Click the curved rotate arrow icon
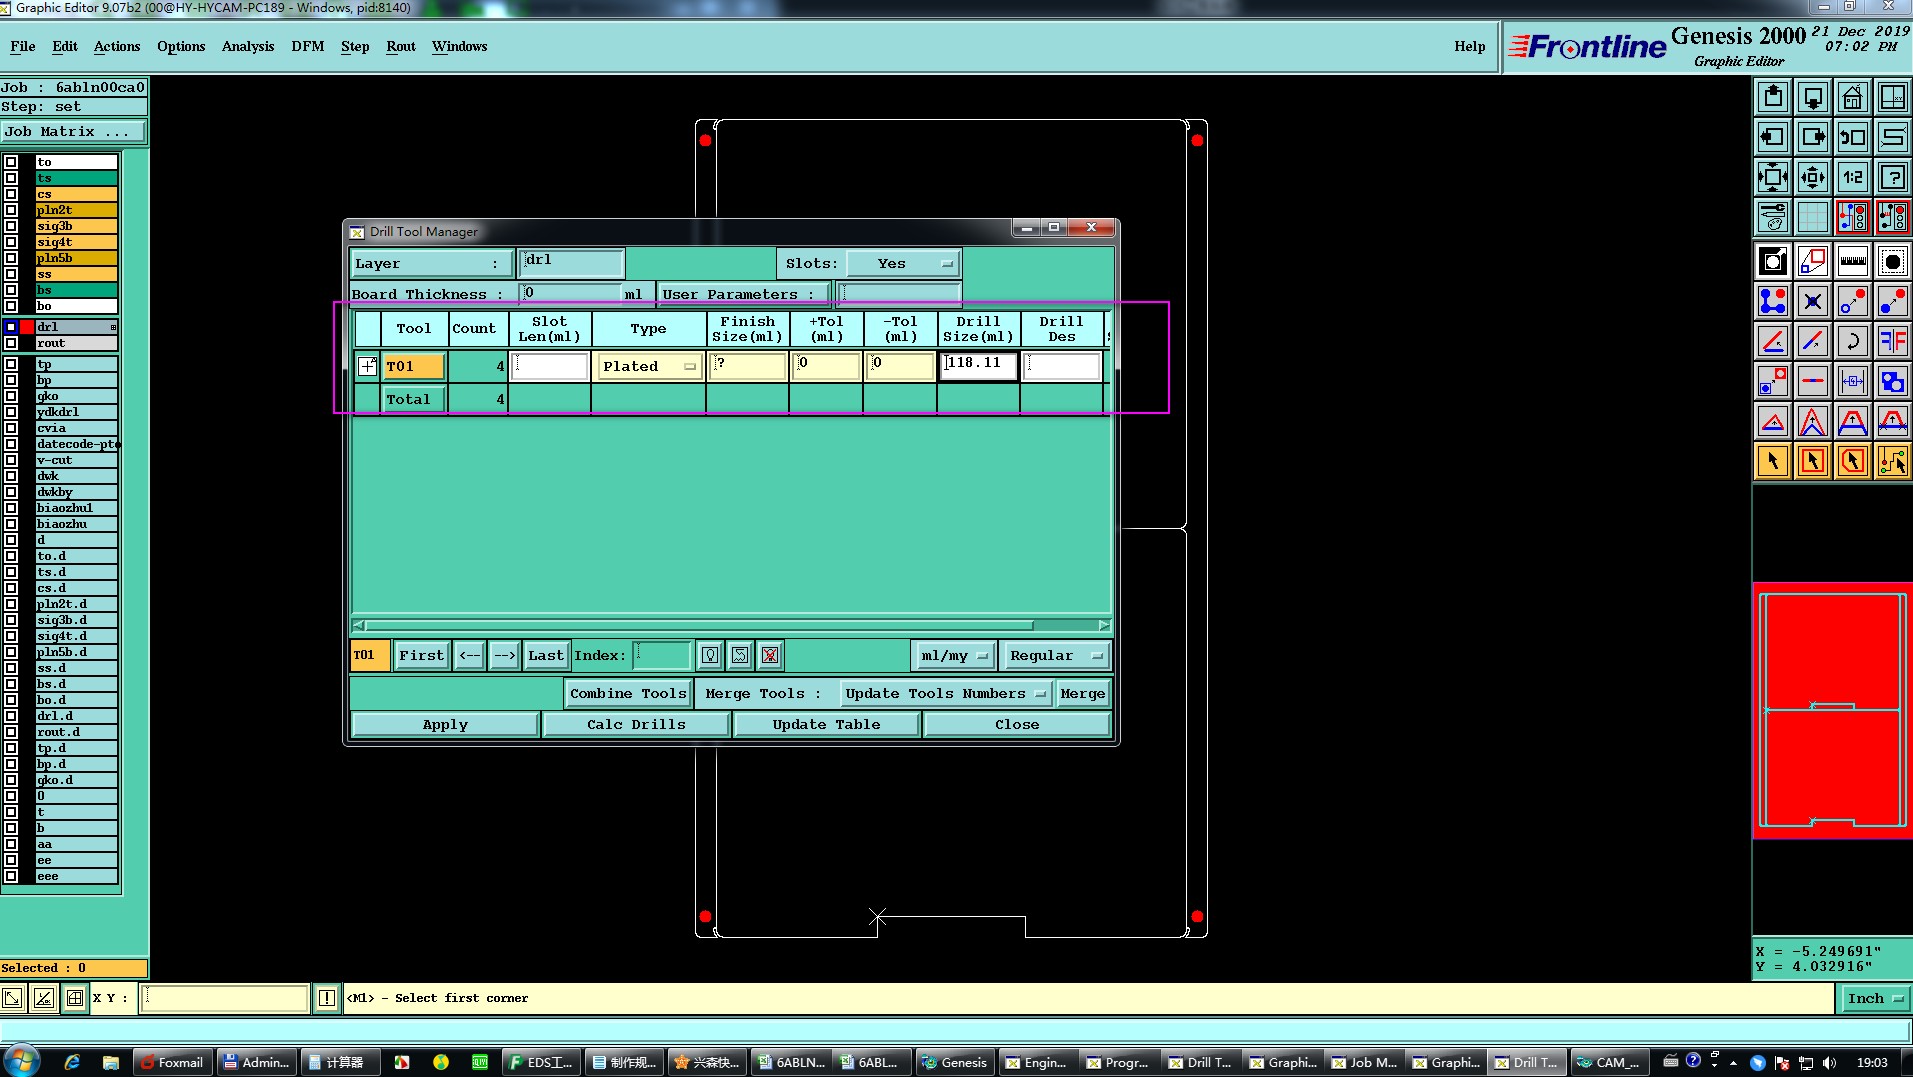The width and height of the screenshot is (1913, 1077). [x=1853, y=341]
